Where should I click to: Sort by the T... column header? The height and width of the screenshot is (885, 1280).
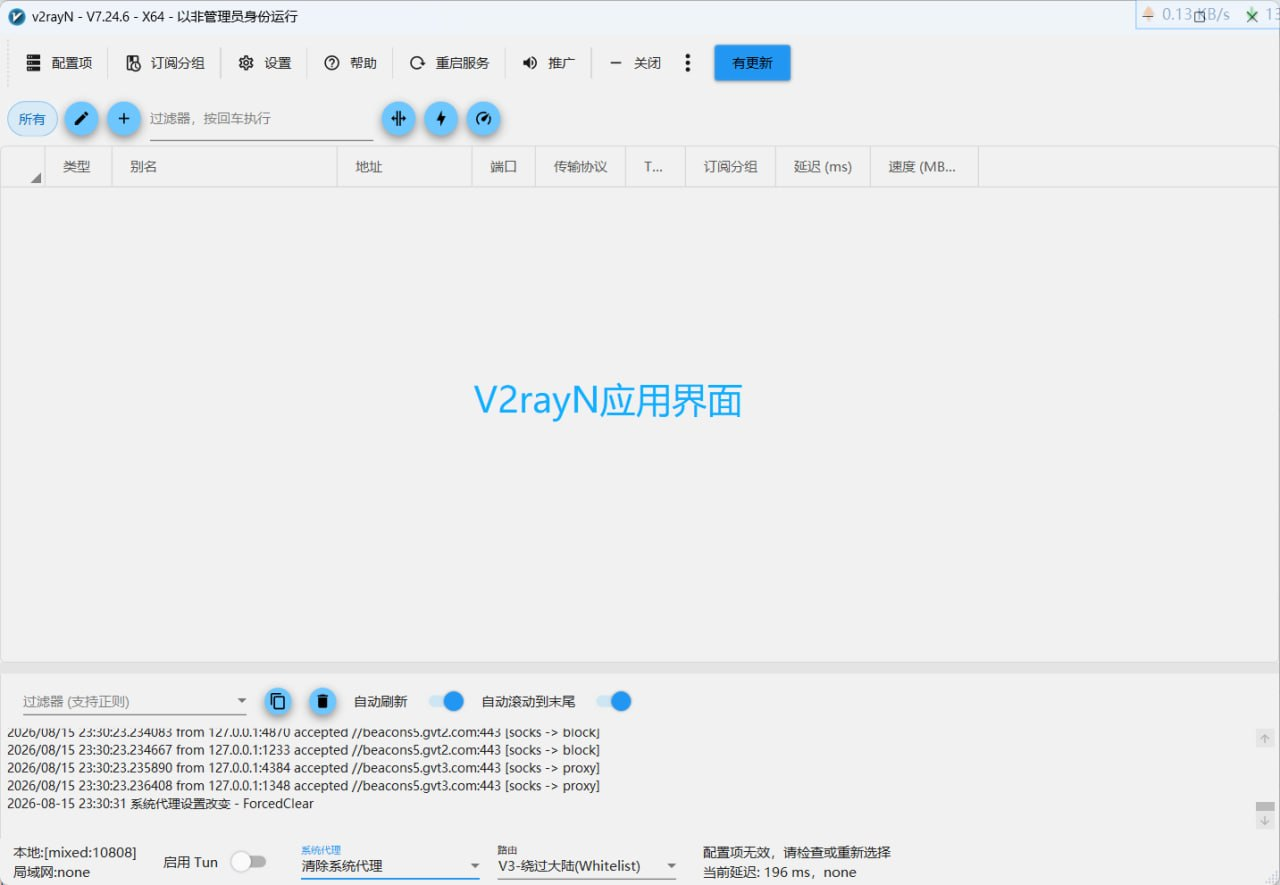(x=655, y=167)
